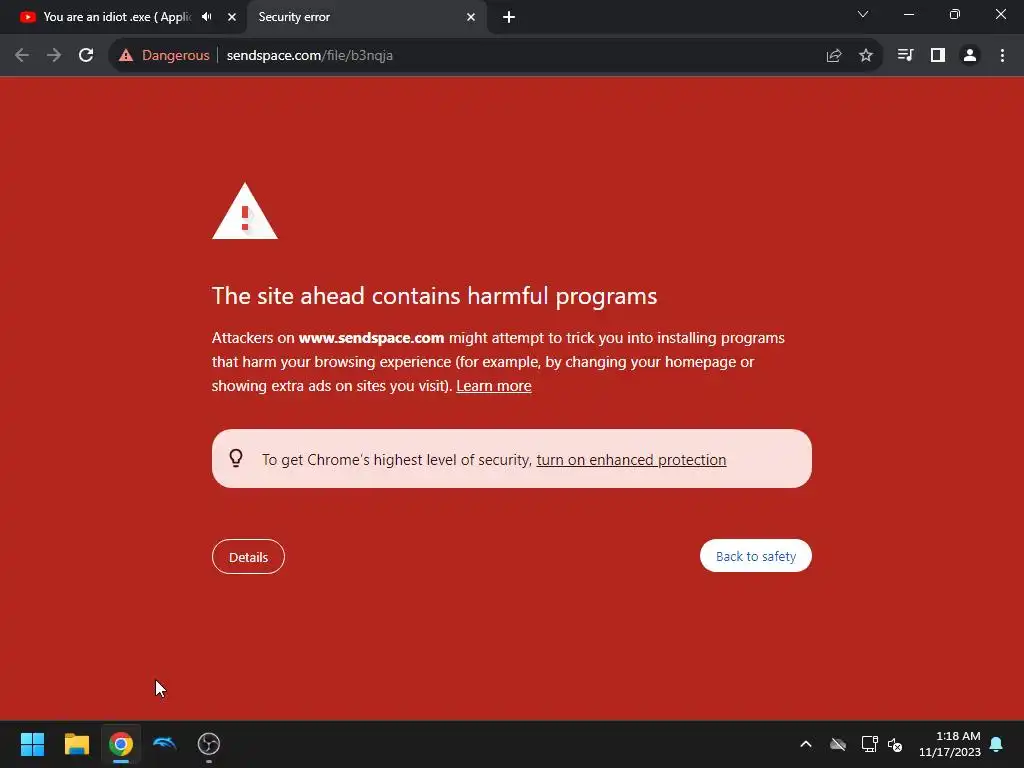Open OBS Studio from the taskbar

(x=209, y=744)
